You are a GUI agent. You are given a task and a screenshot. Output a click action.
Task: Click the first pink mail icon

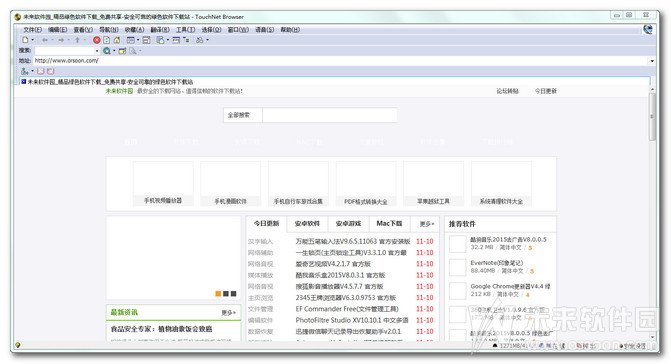pos(41,71)
